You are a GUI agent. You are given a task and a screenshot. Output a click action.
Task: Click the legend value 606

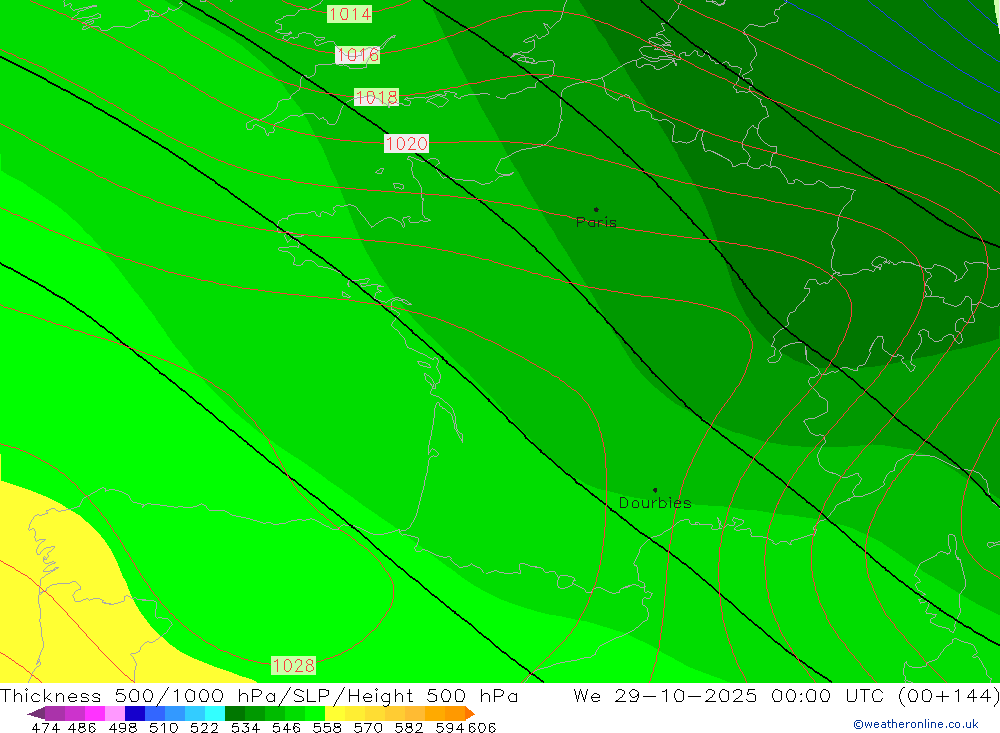[482, 727]
